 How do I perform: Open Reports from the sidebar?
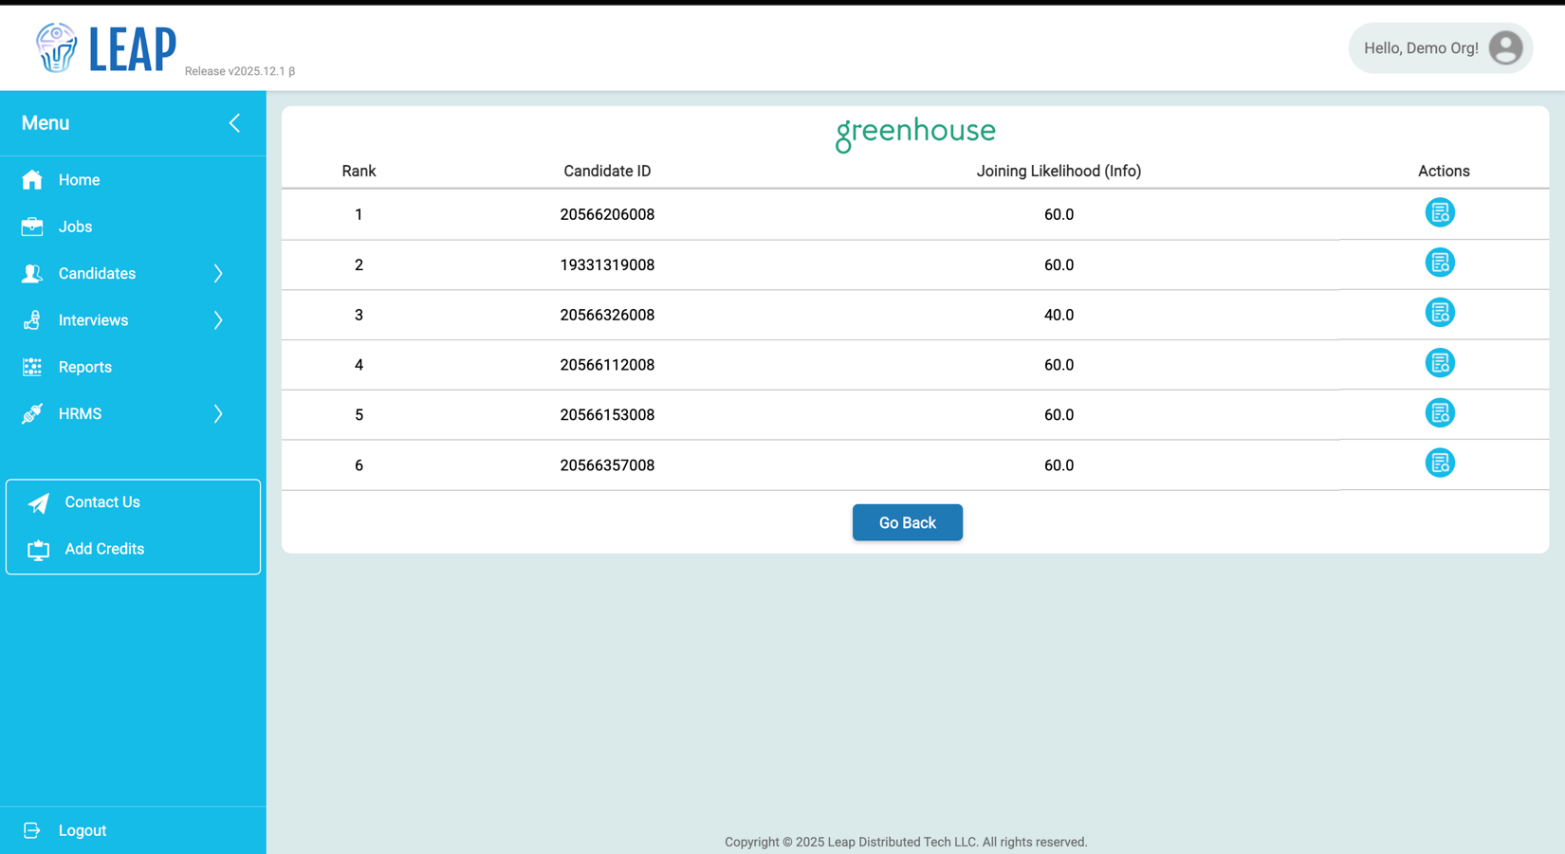point(85,367)
